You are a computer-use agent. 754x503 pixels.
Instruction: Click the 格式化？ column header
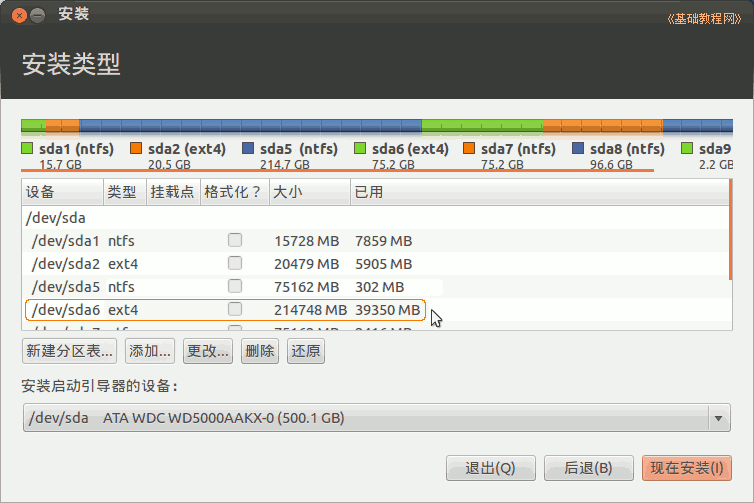click(x=235, y=192)
